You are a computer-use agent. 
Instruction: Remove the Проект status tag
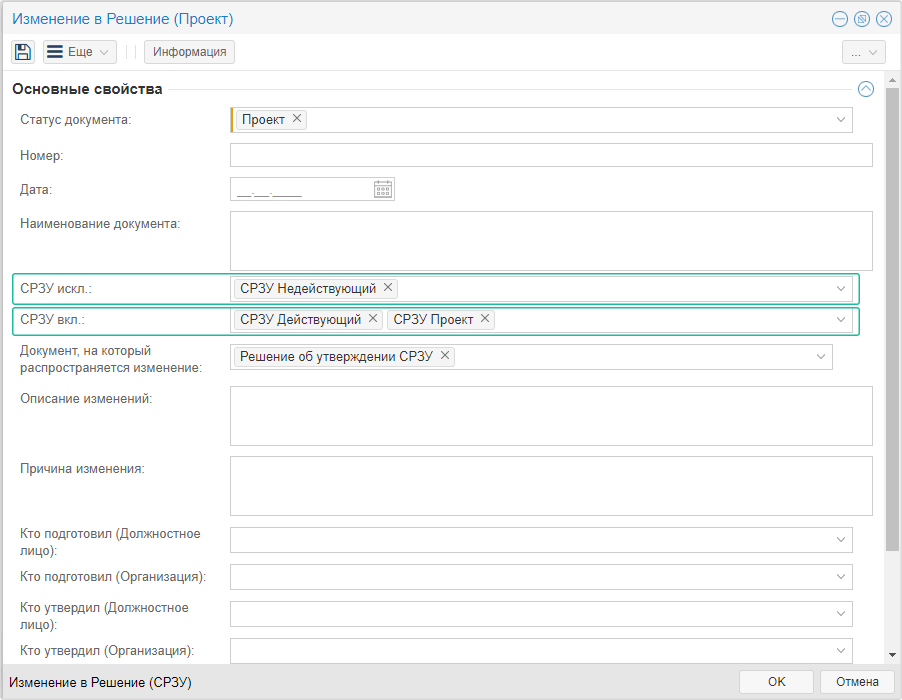click(x=297, y=119)
